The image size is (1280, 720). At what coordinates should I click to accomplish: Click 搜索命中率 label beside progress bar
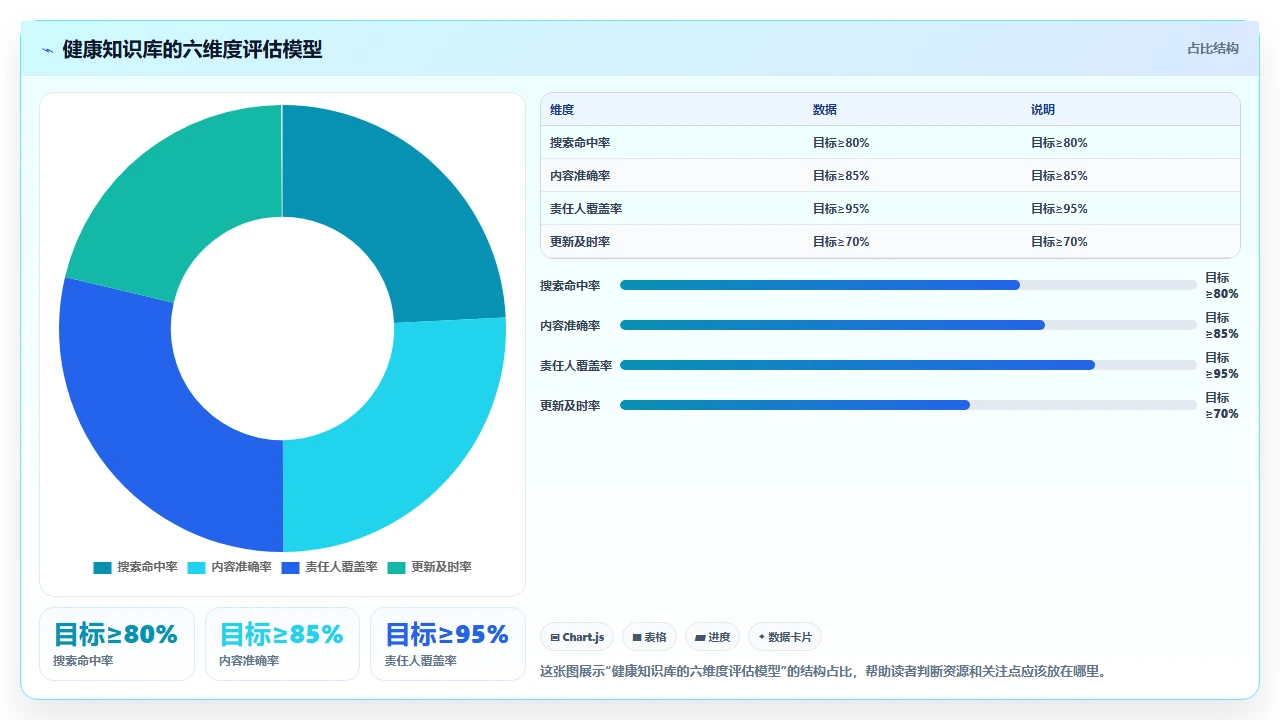click(x=570, y=286)
